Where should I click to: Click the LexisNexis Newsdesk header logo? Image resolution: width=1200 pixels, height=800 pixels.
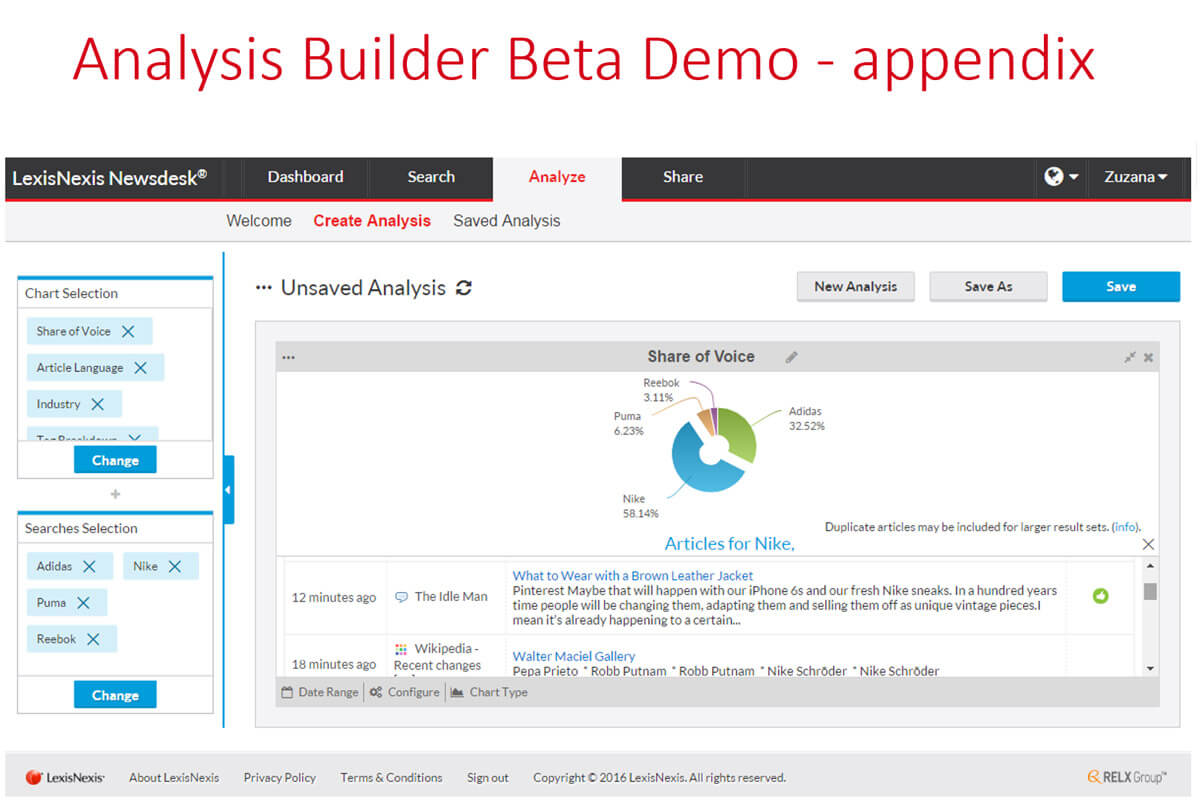110,178
